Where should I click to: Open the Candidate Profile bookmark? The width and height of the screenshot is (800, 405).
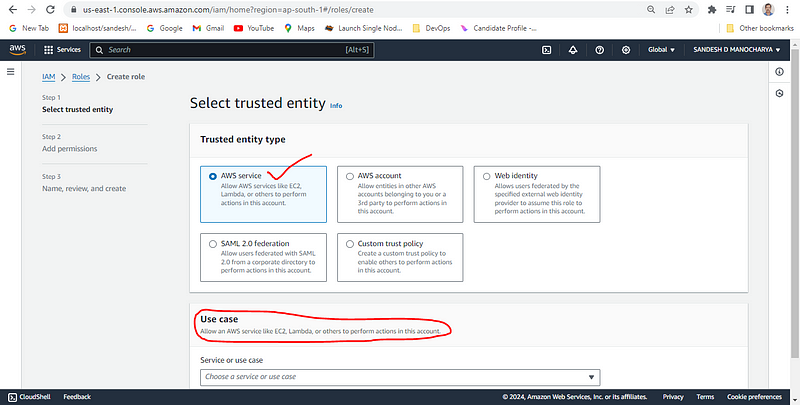point(498,29)
